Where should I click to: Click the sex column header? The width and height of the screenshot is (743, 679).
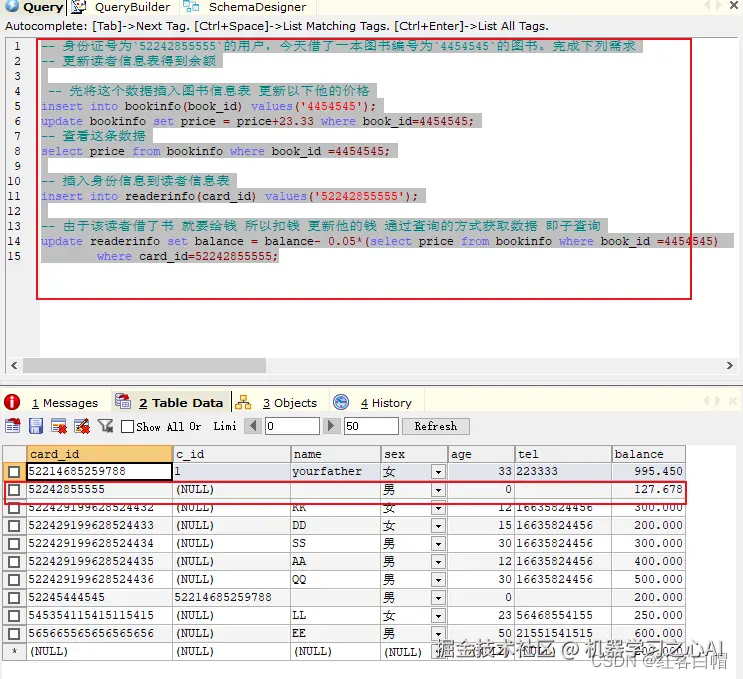click(414, 454)
